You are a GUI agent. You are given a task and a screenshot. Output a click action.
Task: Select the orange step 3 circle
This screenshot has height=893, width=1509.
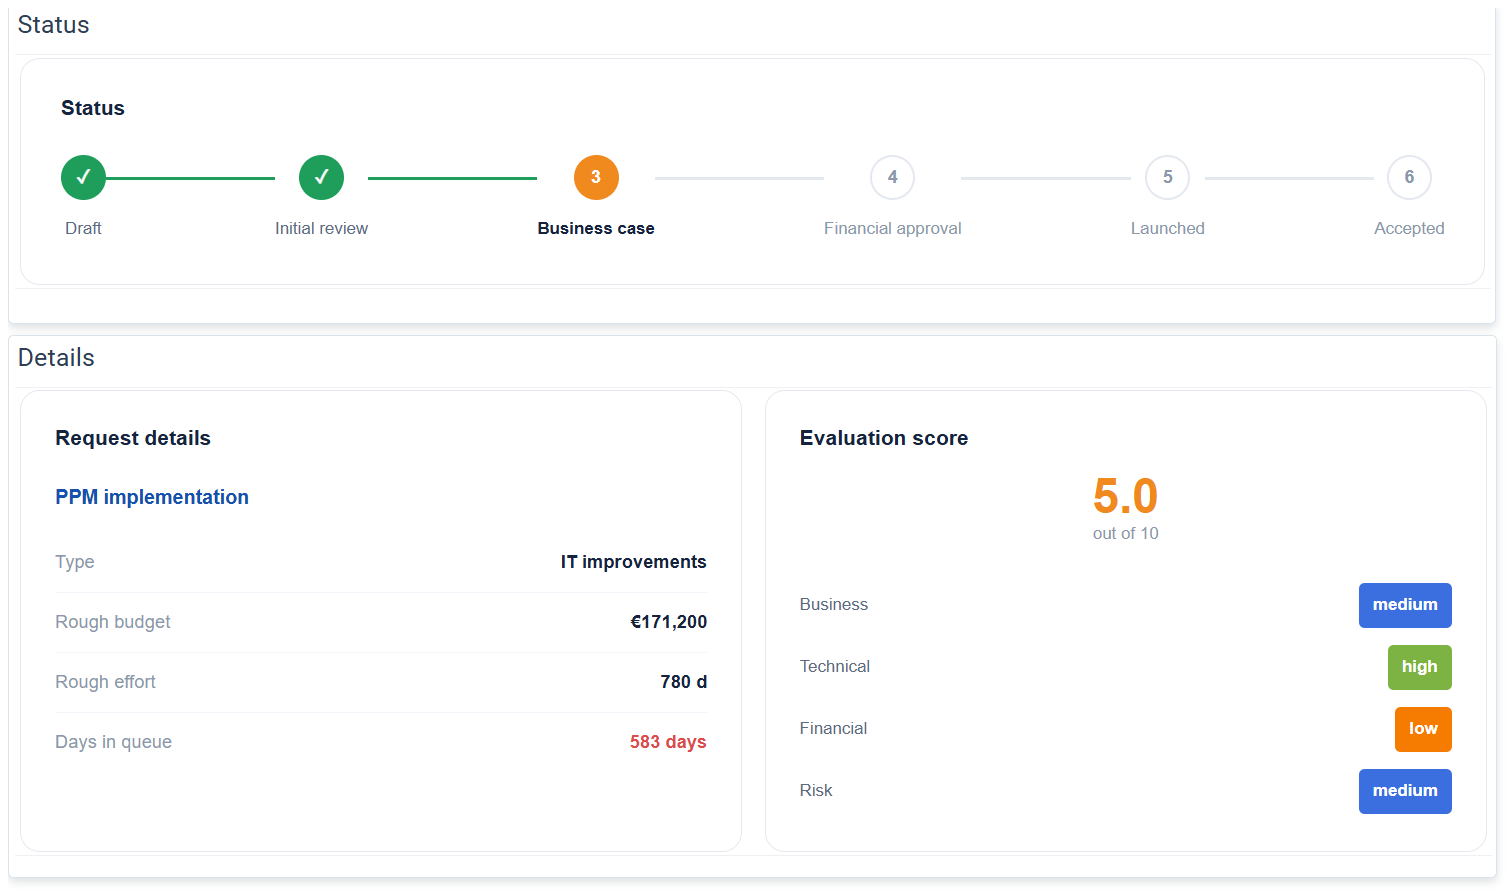coord(596,178)
